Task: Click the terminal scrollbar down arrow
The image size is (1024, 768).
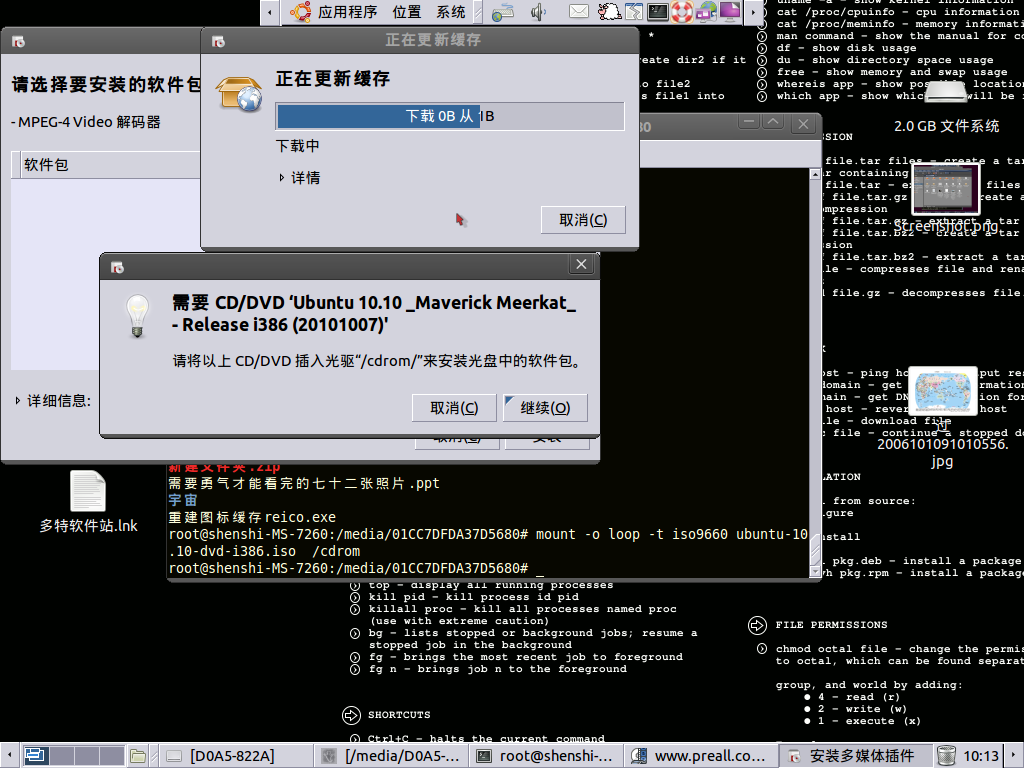Action: (x=815, y=571)
